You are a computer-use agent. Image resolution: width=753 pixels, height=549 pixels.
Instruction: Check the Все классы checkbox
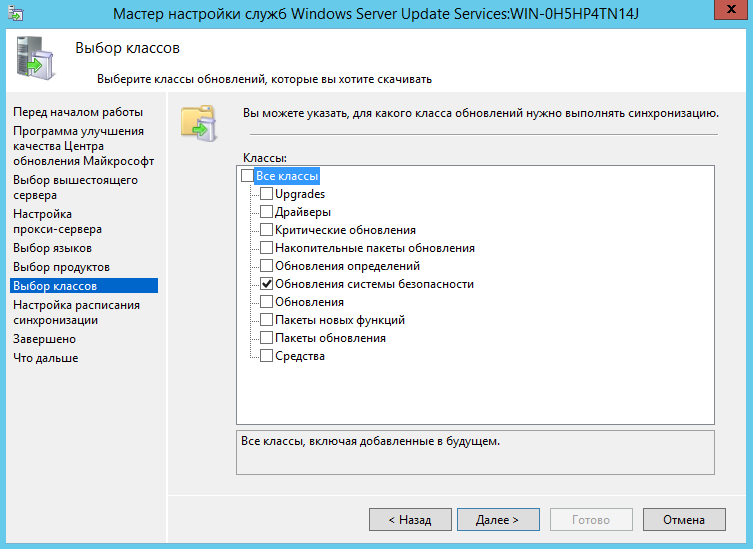[x=247, y=176]
